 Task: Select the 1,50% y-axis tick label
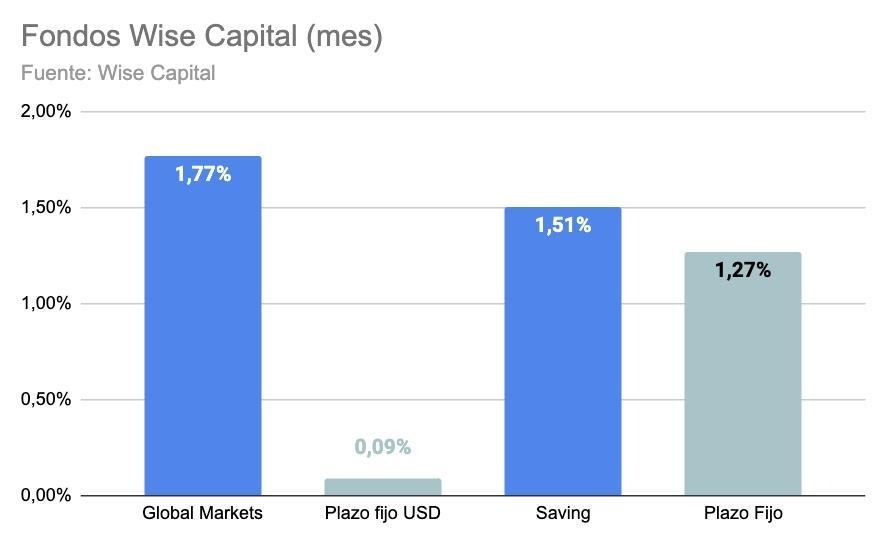[46, 207]
